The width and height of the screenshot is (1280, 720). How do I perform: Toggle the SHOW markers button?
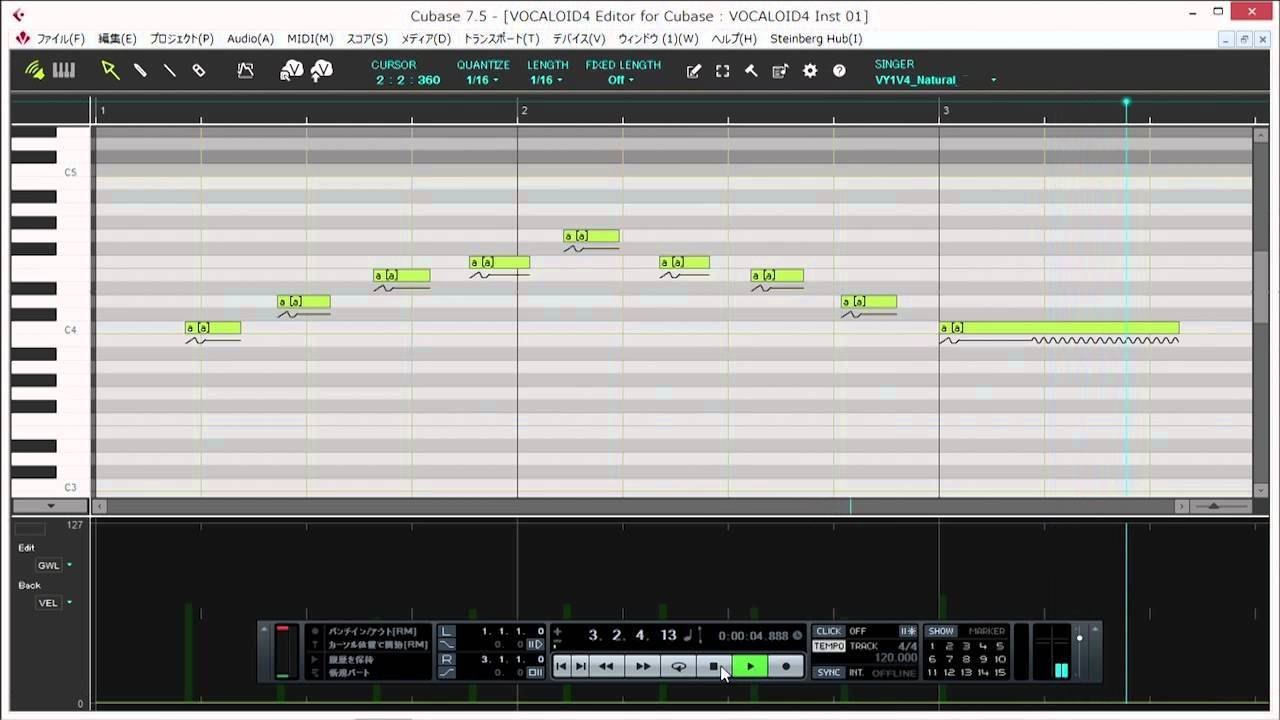[941, 631]
